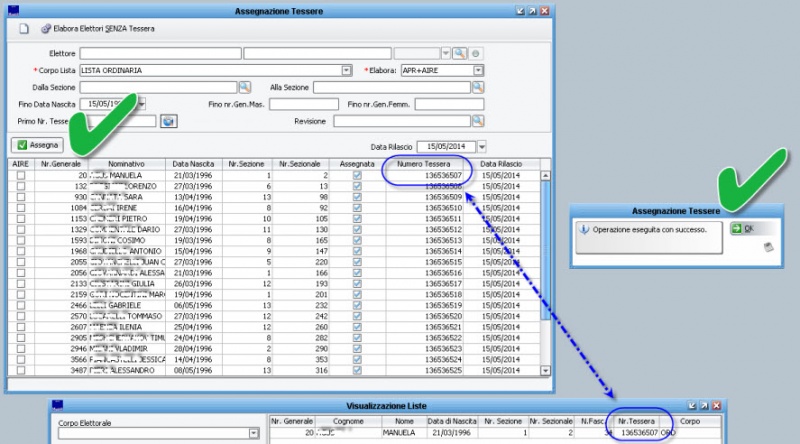Toggle AIRE checkbox for MANUELA row

click(21, 175)
